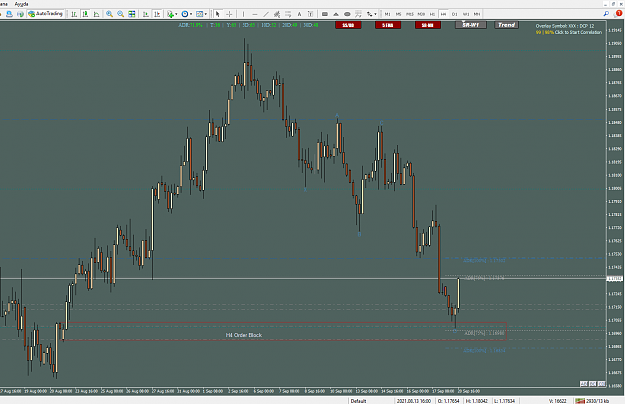The image size is (625, 404).
Task: Click the ADR percentage readout
Action: (191, 25)
